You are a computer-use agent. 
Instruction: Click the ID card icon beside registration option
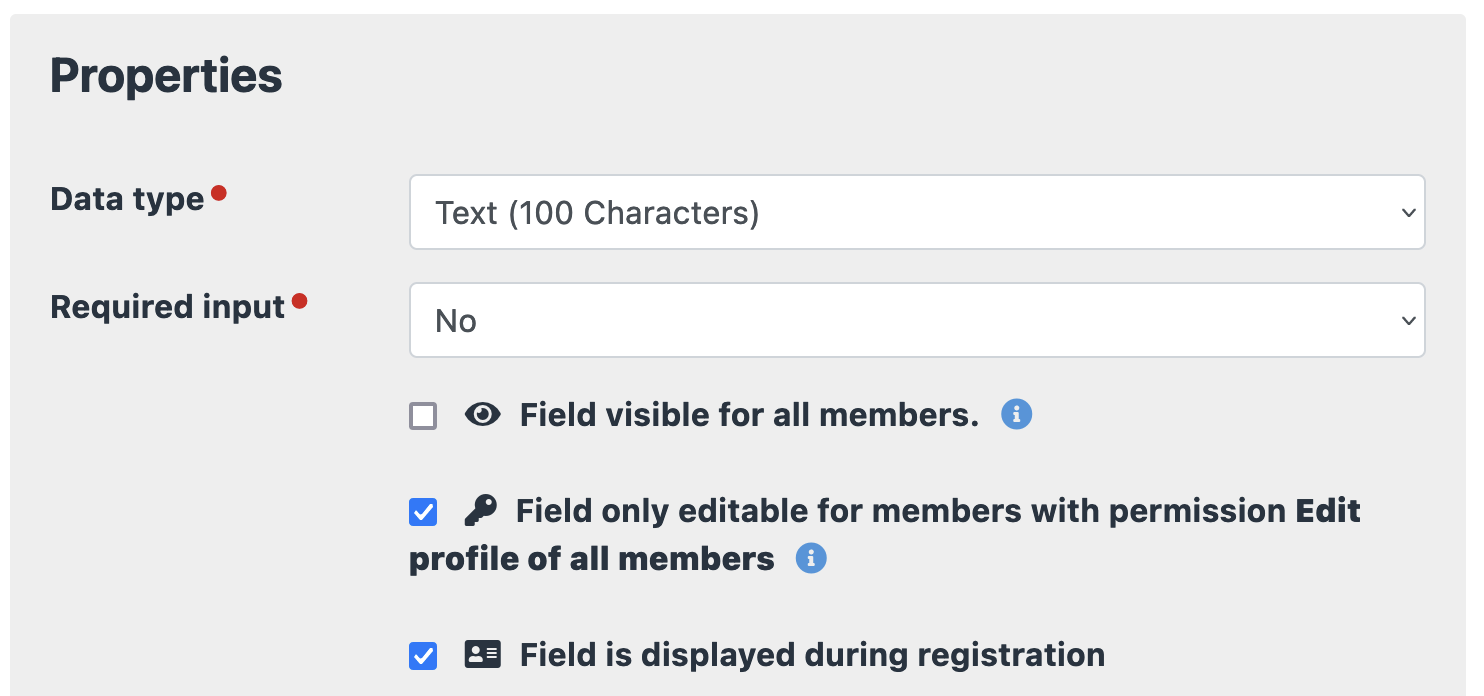tap(483, 655)
